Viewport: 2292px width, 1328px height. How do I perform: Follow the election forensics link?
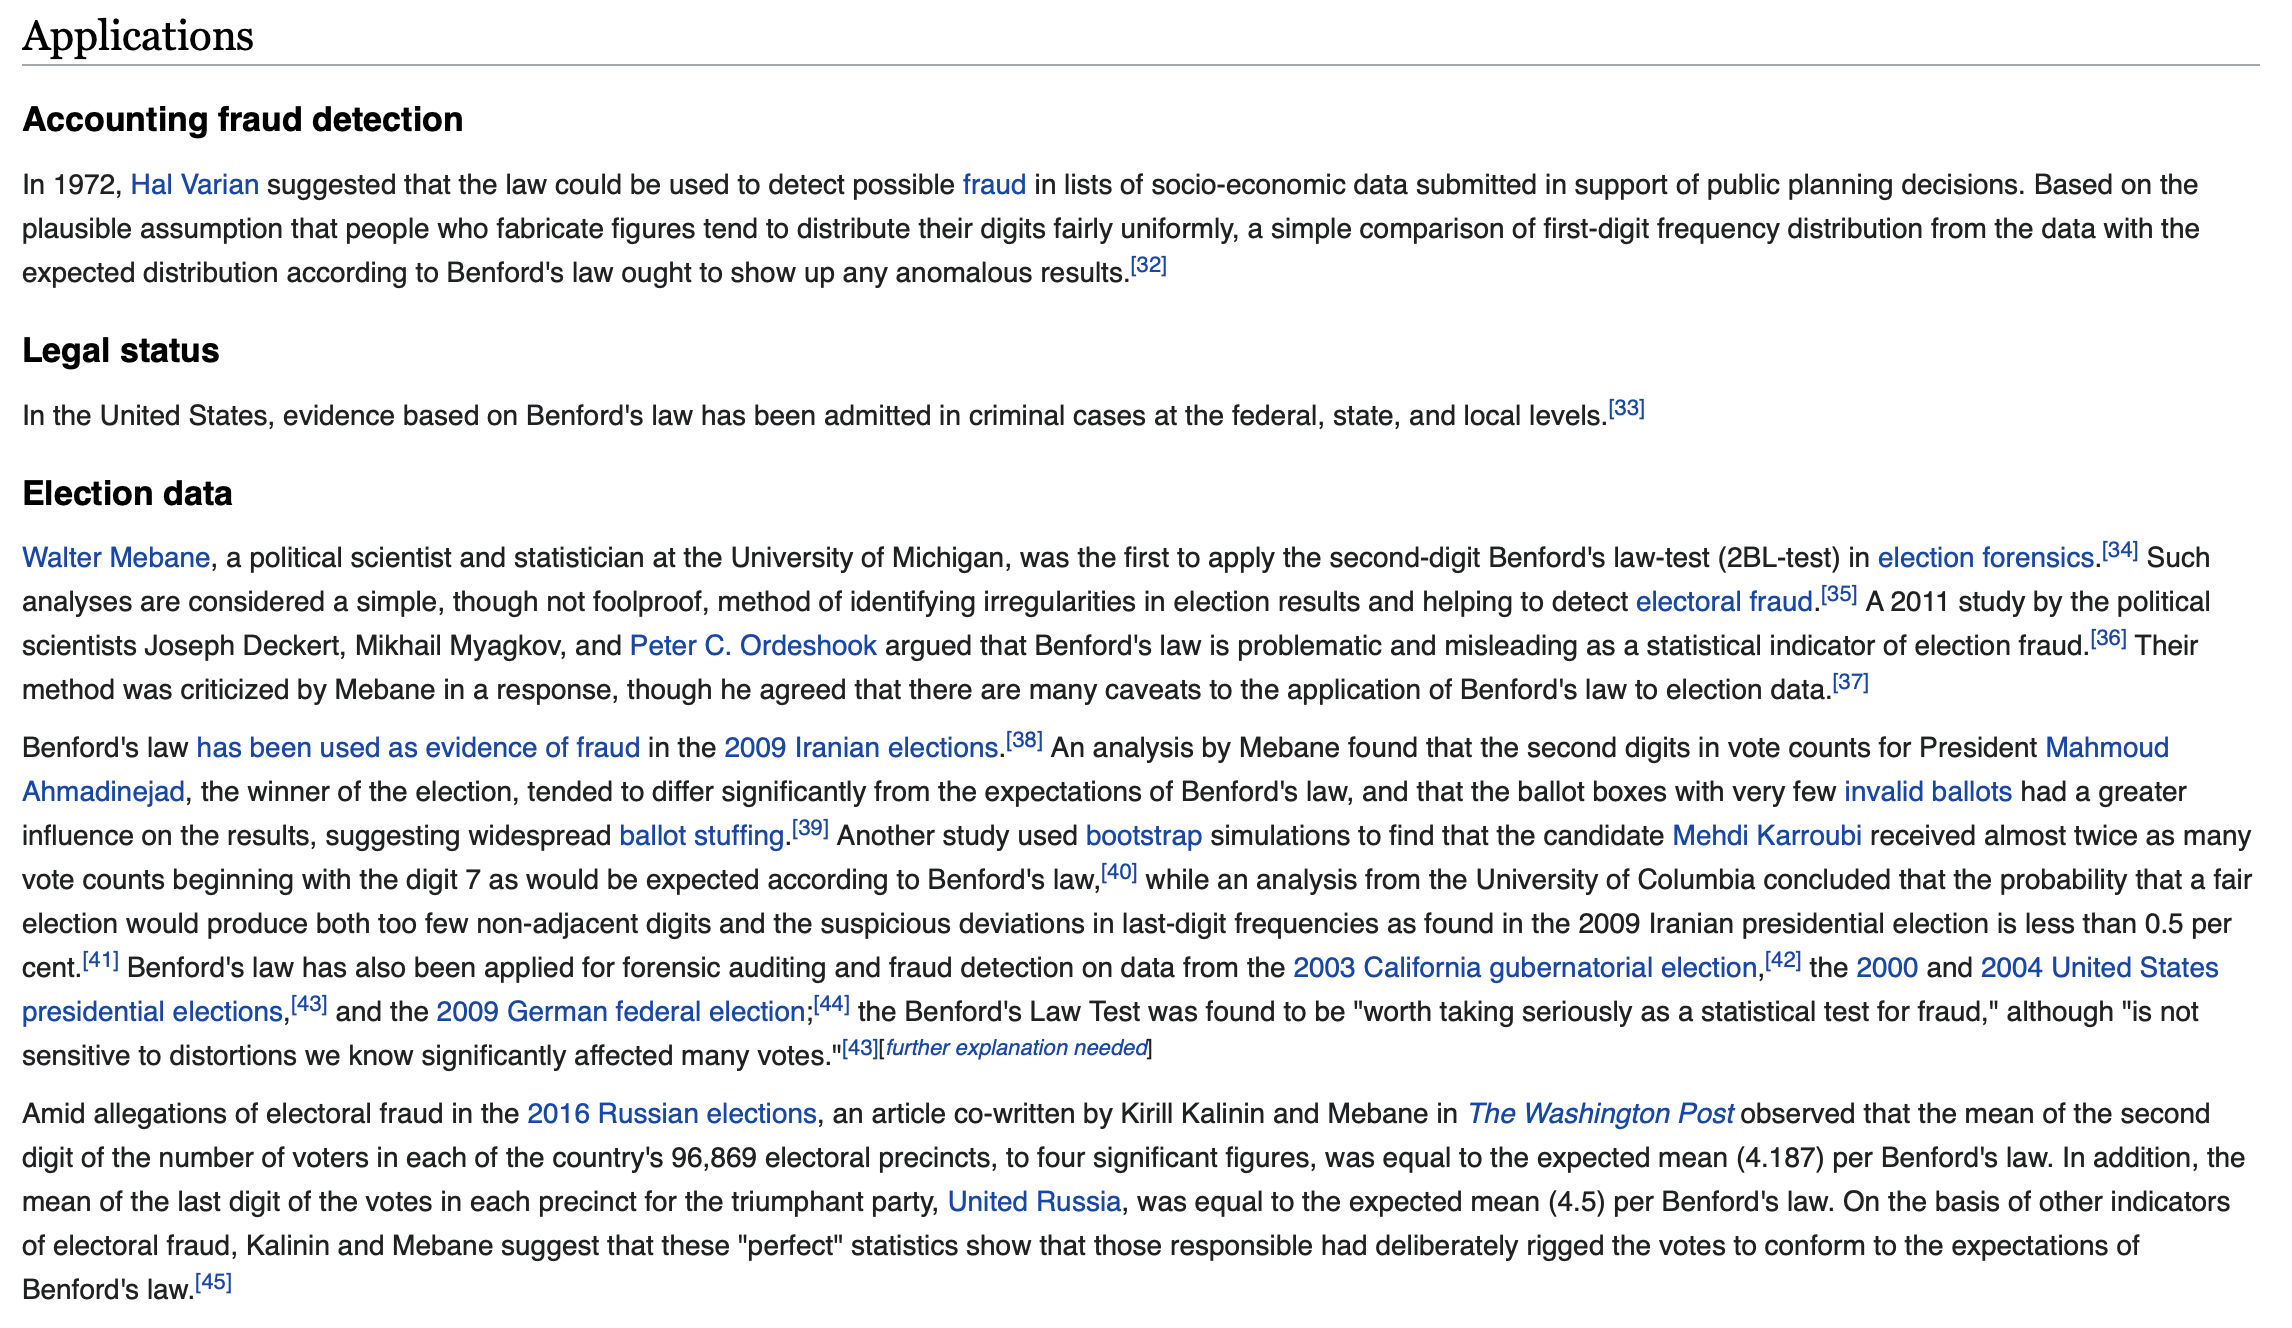[x=1985, y=558]
